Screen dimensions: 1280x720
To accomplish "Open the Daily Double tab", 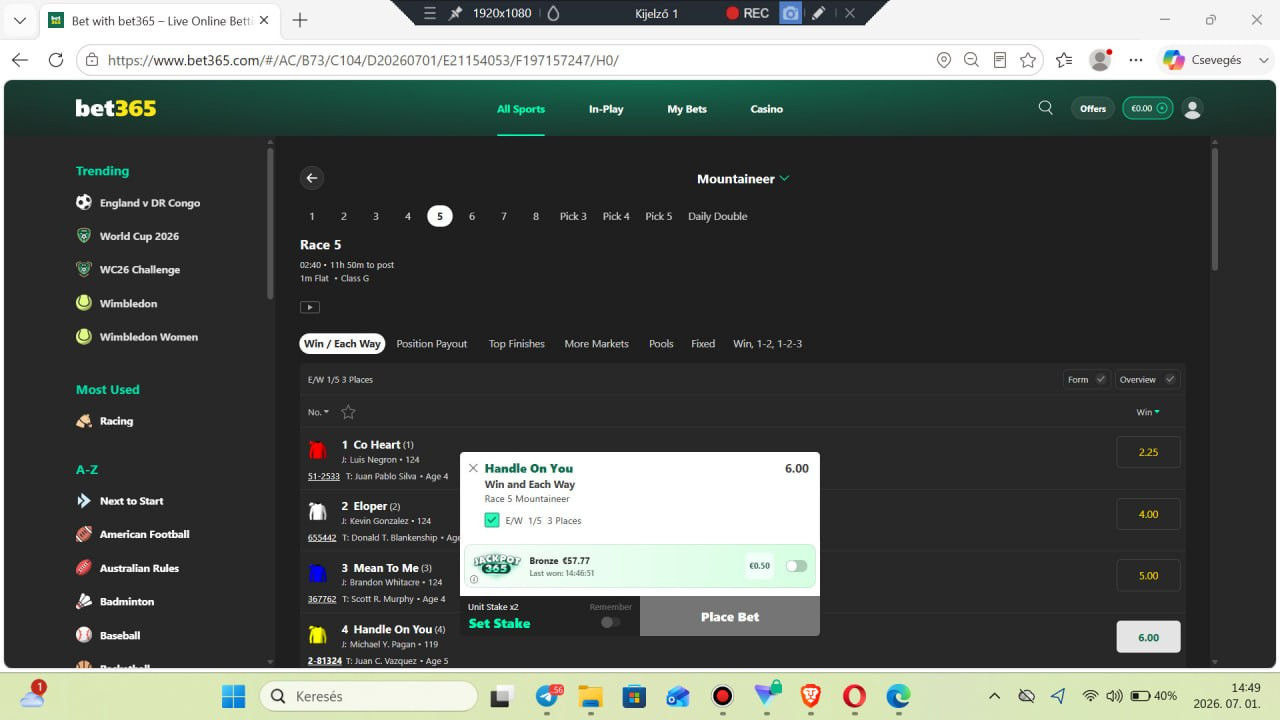I will pyautogui.click(x=718, y=216).
